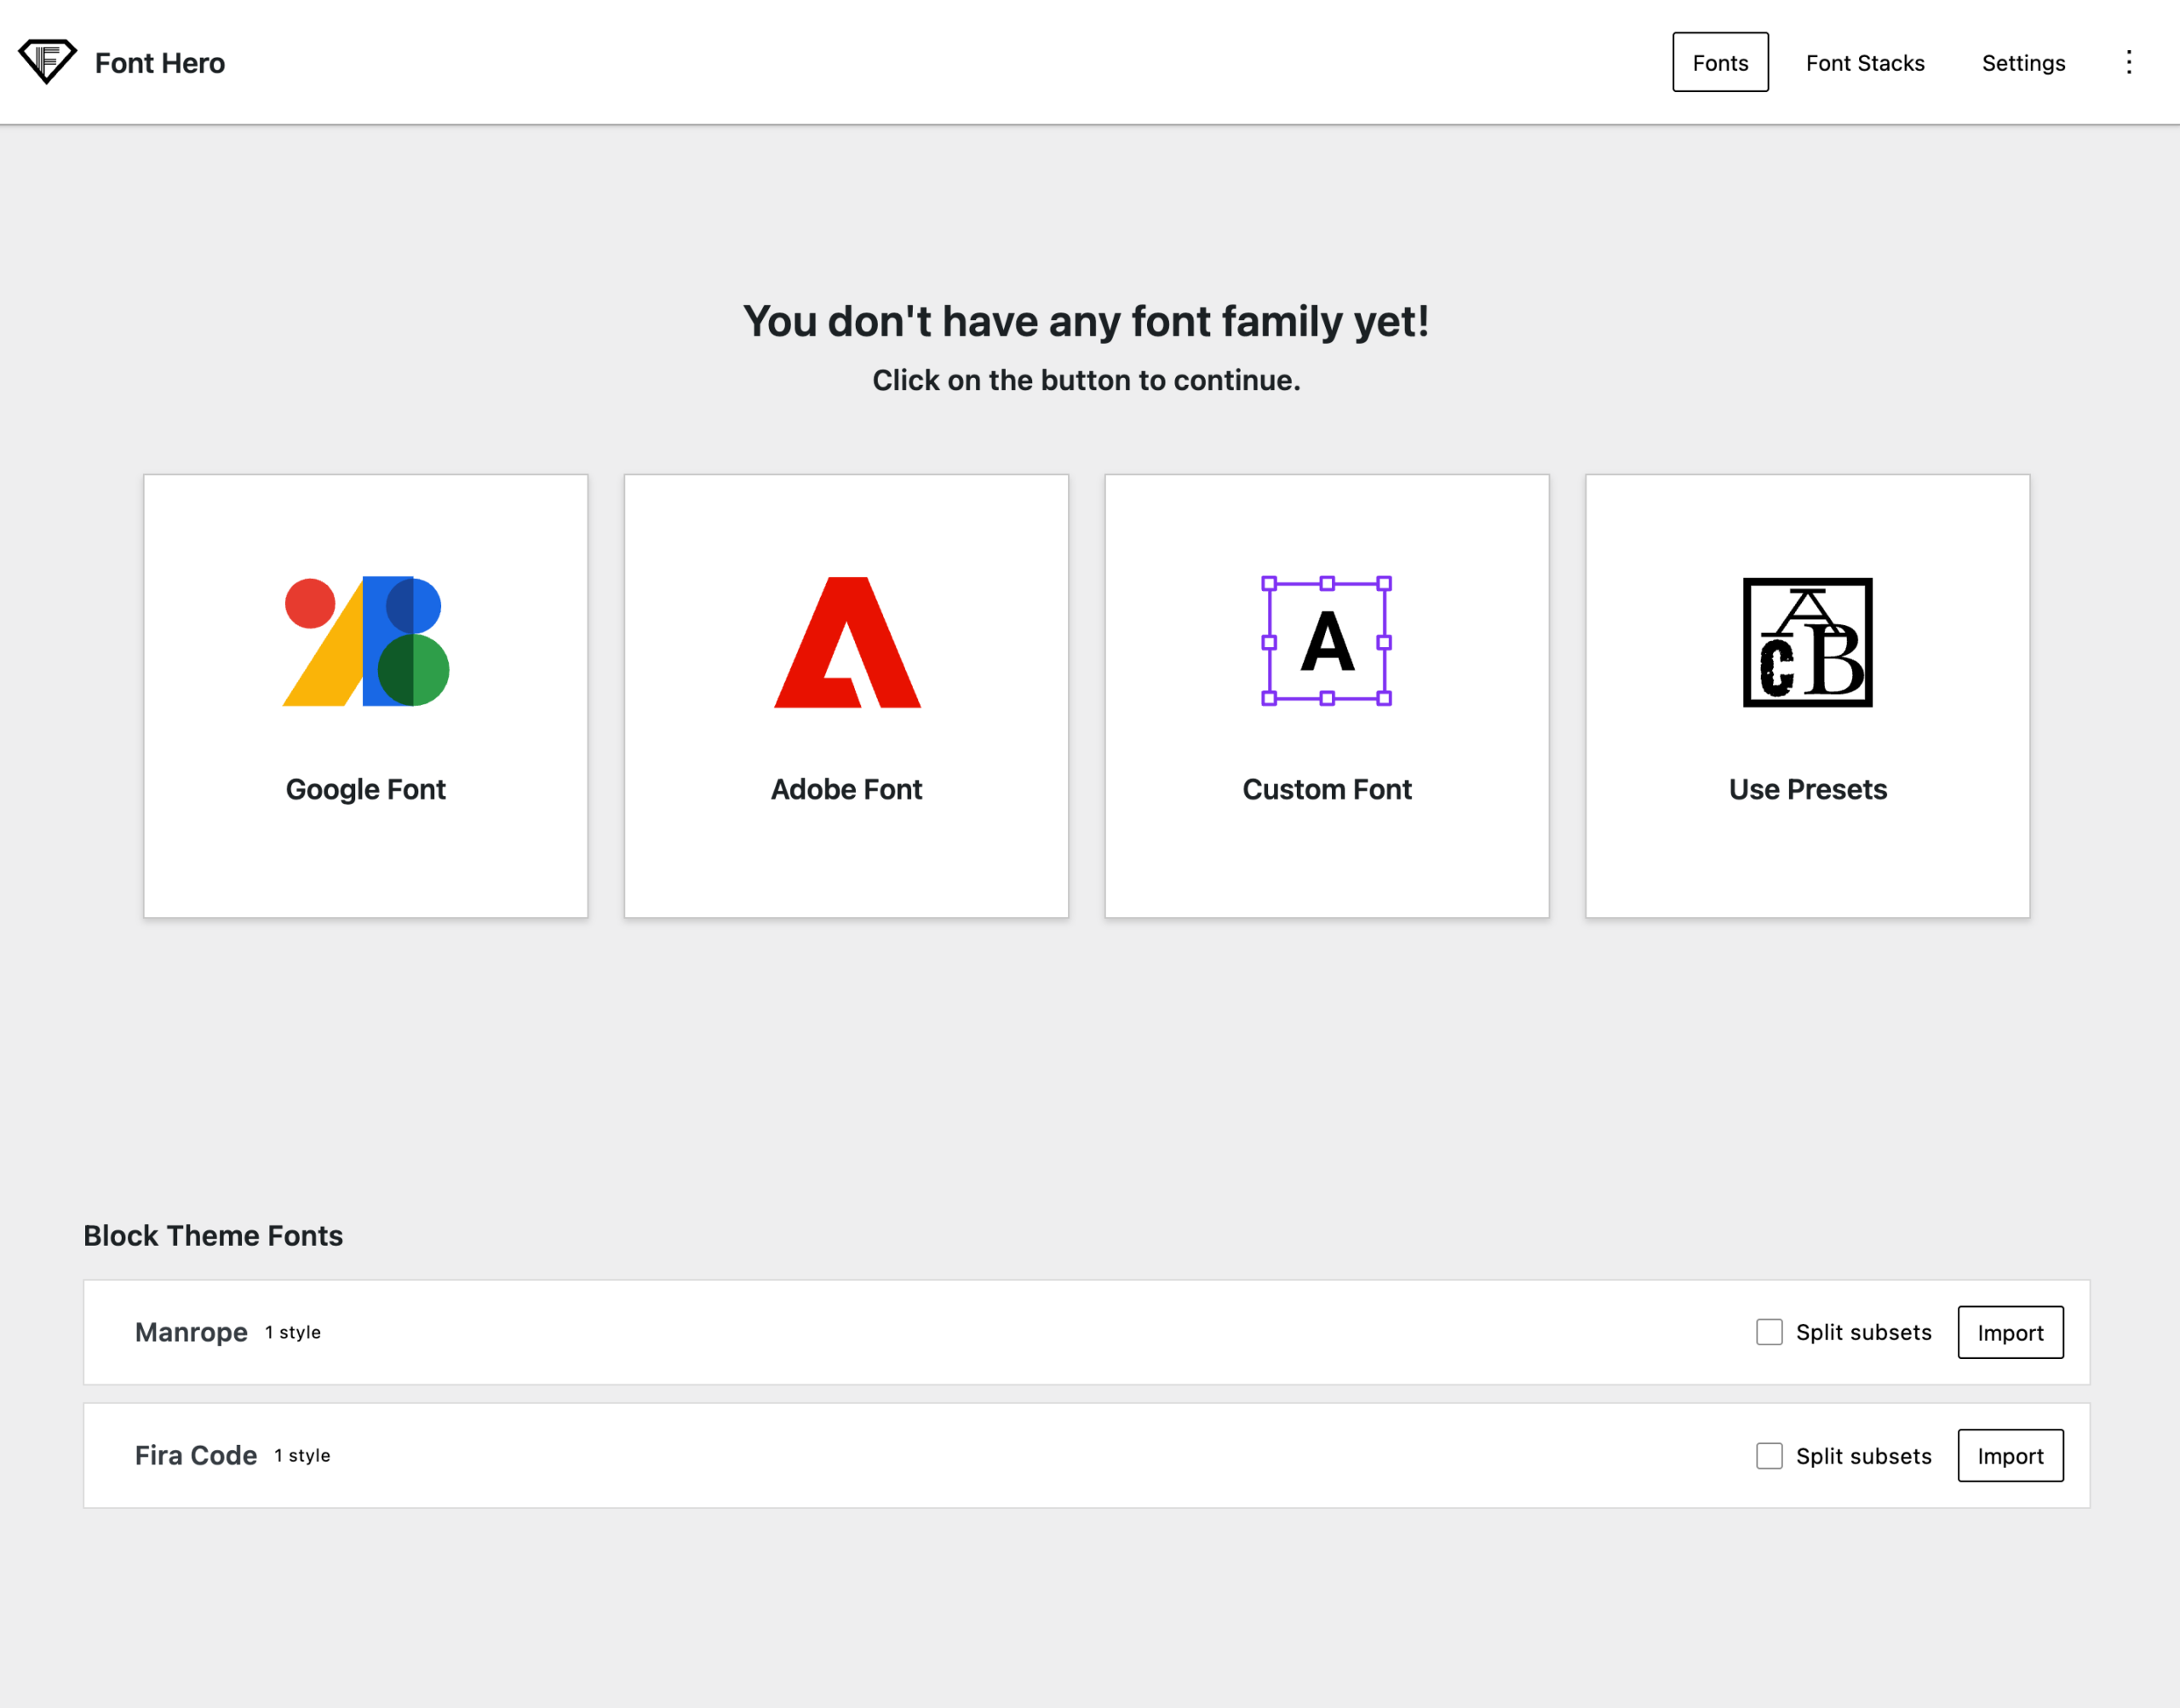This screenshot has height=1708, width=2180.
Task: Click the Google Fonts colorful logo
Action: tap(366, 641)
